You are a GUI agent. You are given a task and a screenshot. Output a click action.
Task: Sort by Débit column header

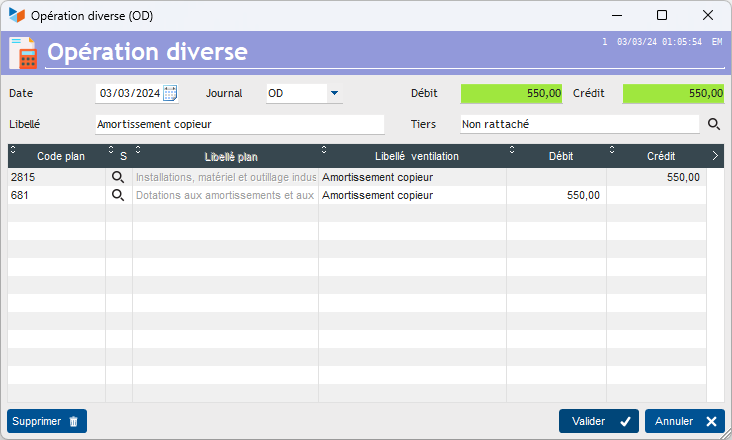click(561, 156)
